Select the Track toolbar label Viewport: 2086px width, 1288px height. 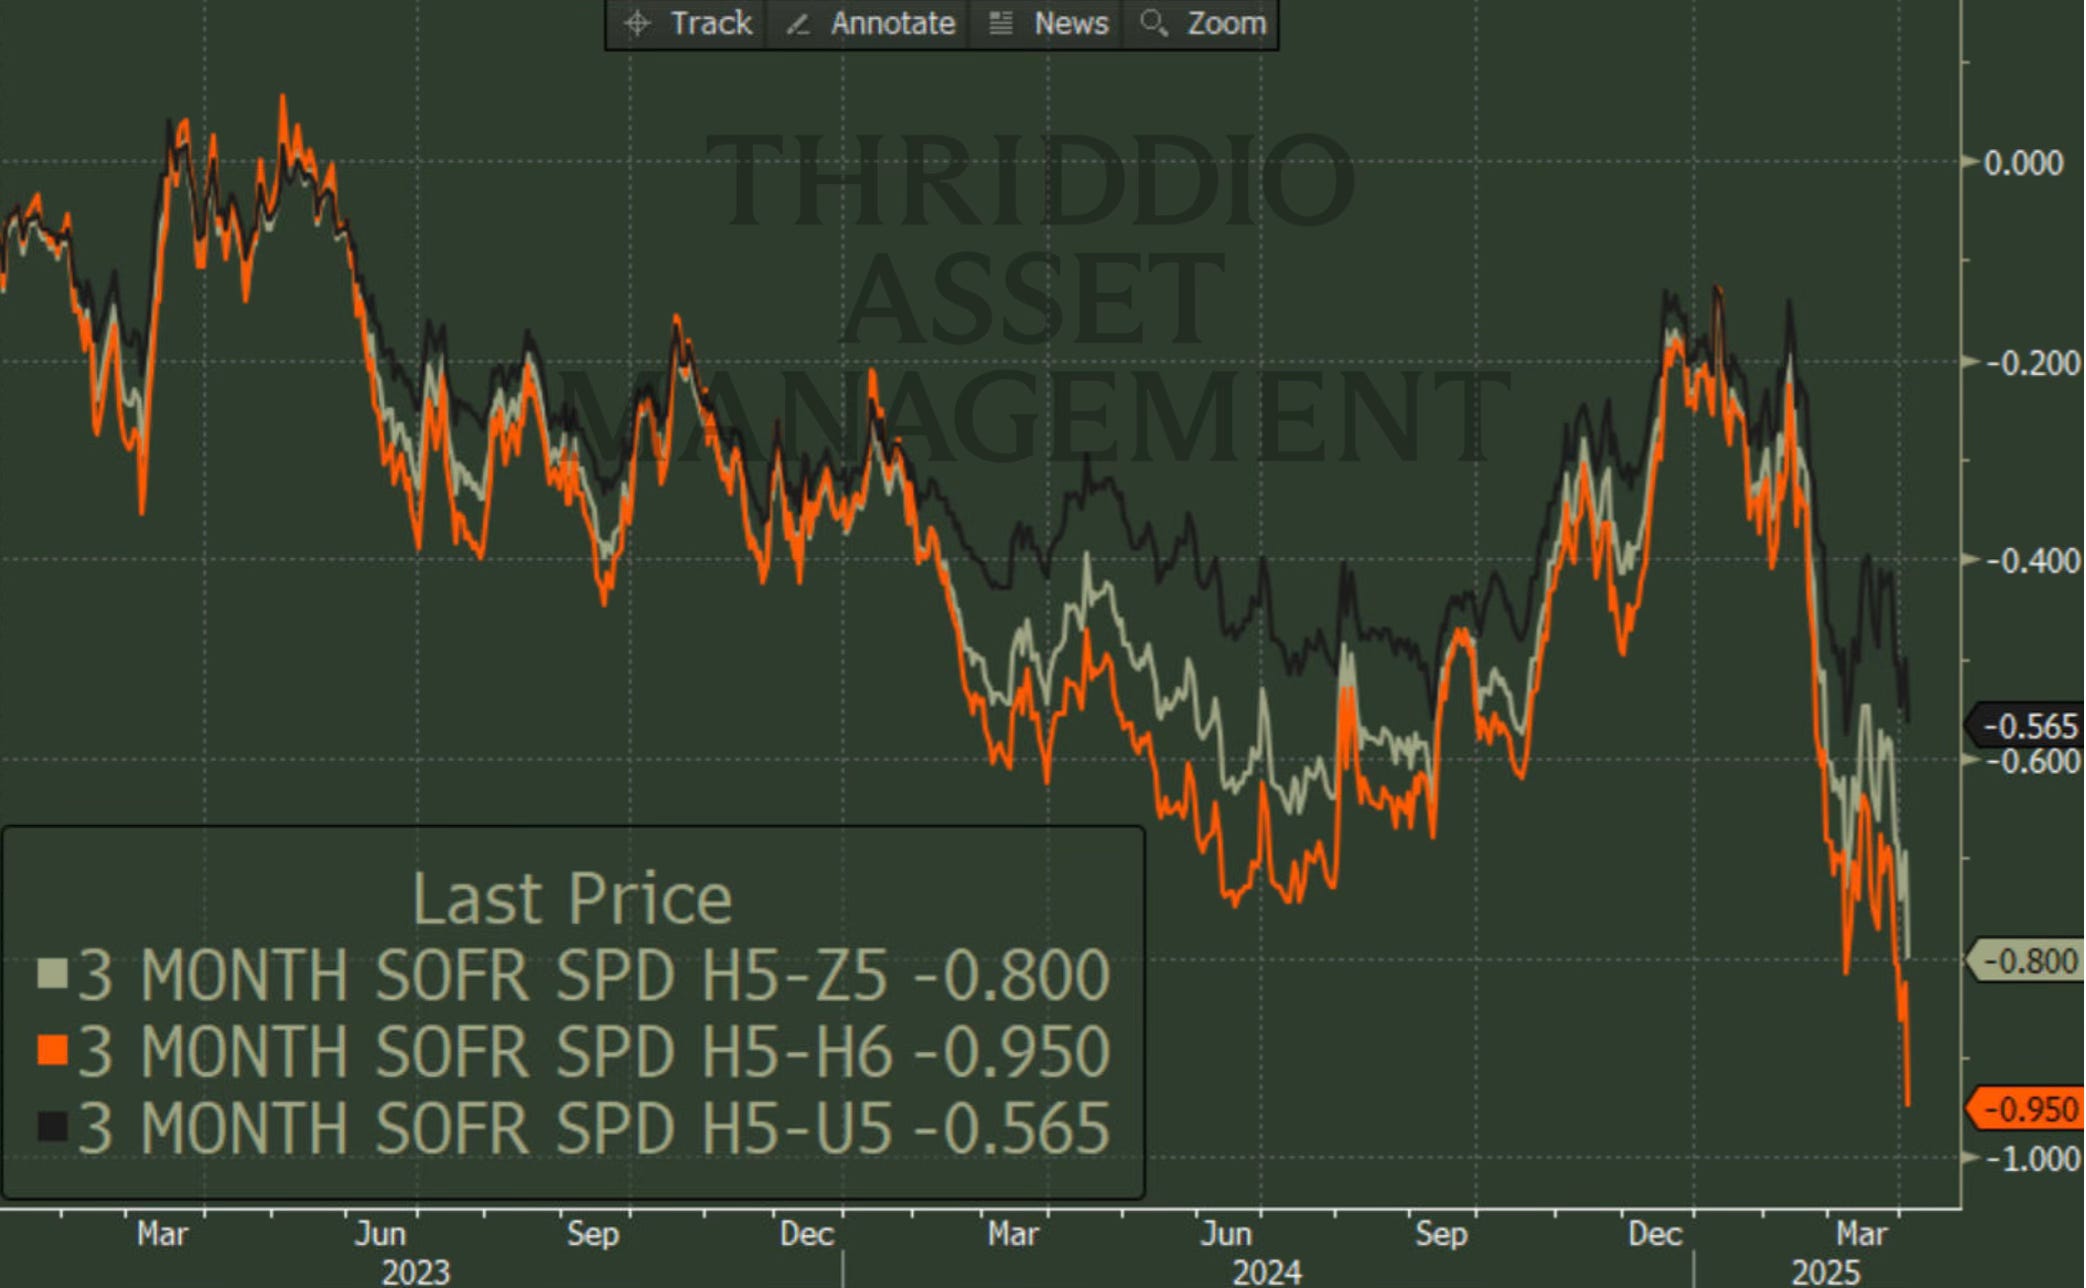(710, 23)
